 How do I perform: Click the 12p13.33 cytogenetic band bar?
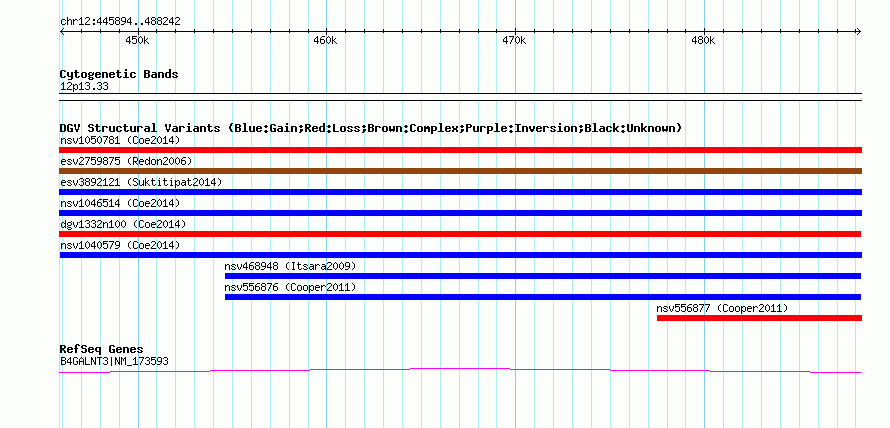pyautogui.click(x=460, y=97)
